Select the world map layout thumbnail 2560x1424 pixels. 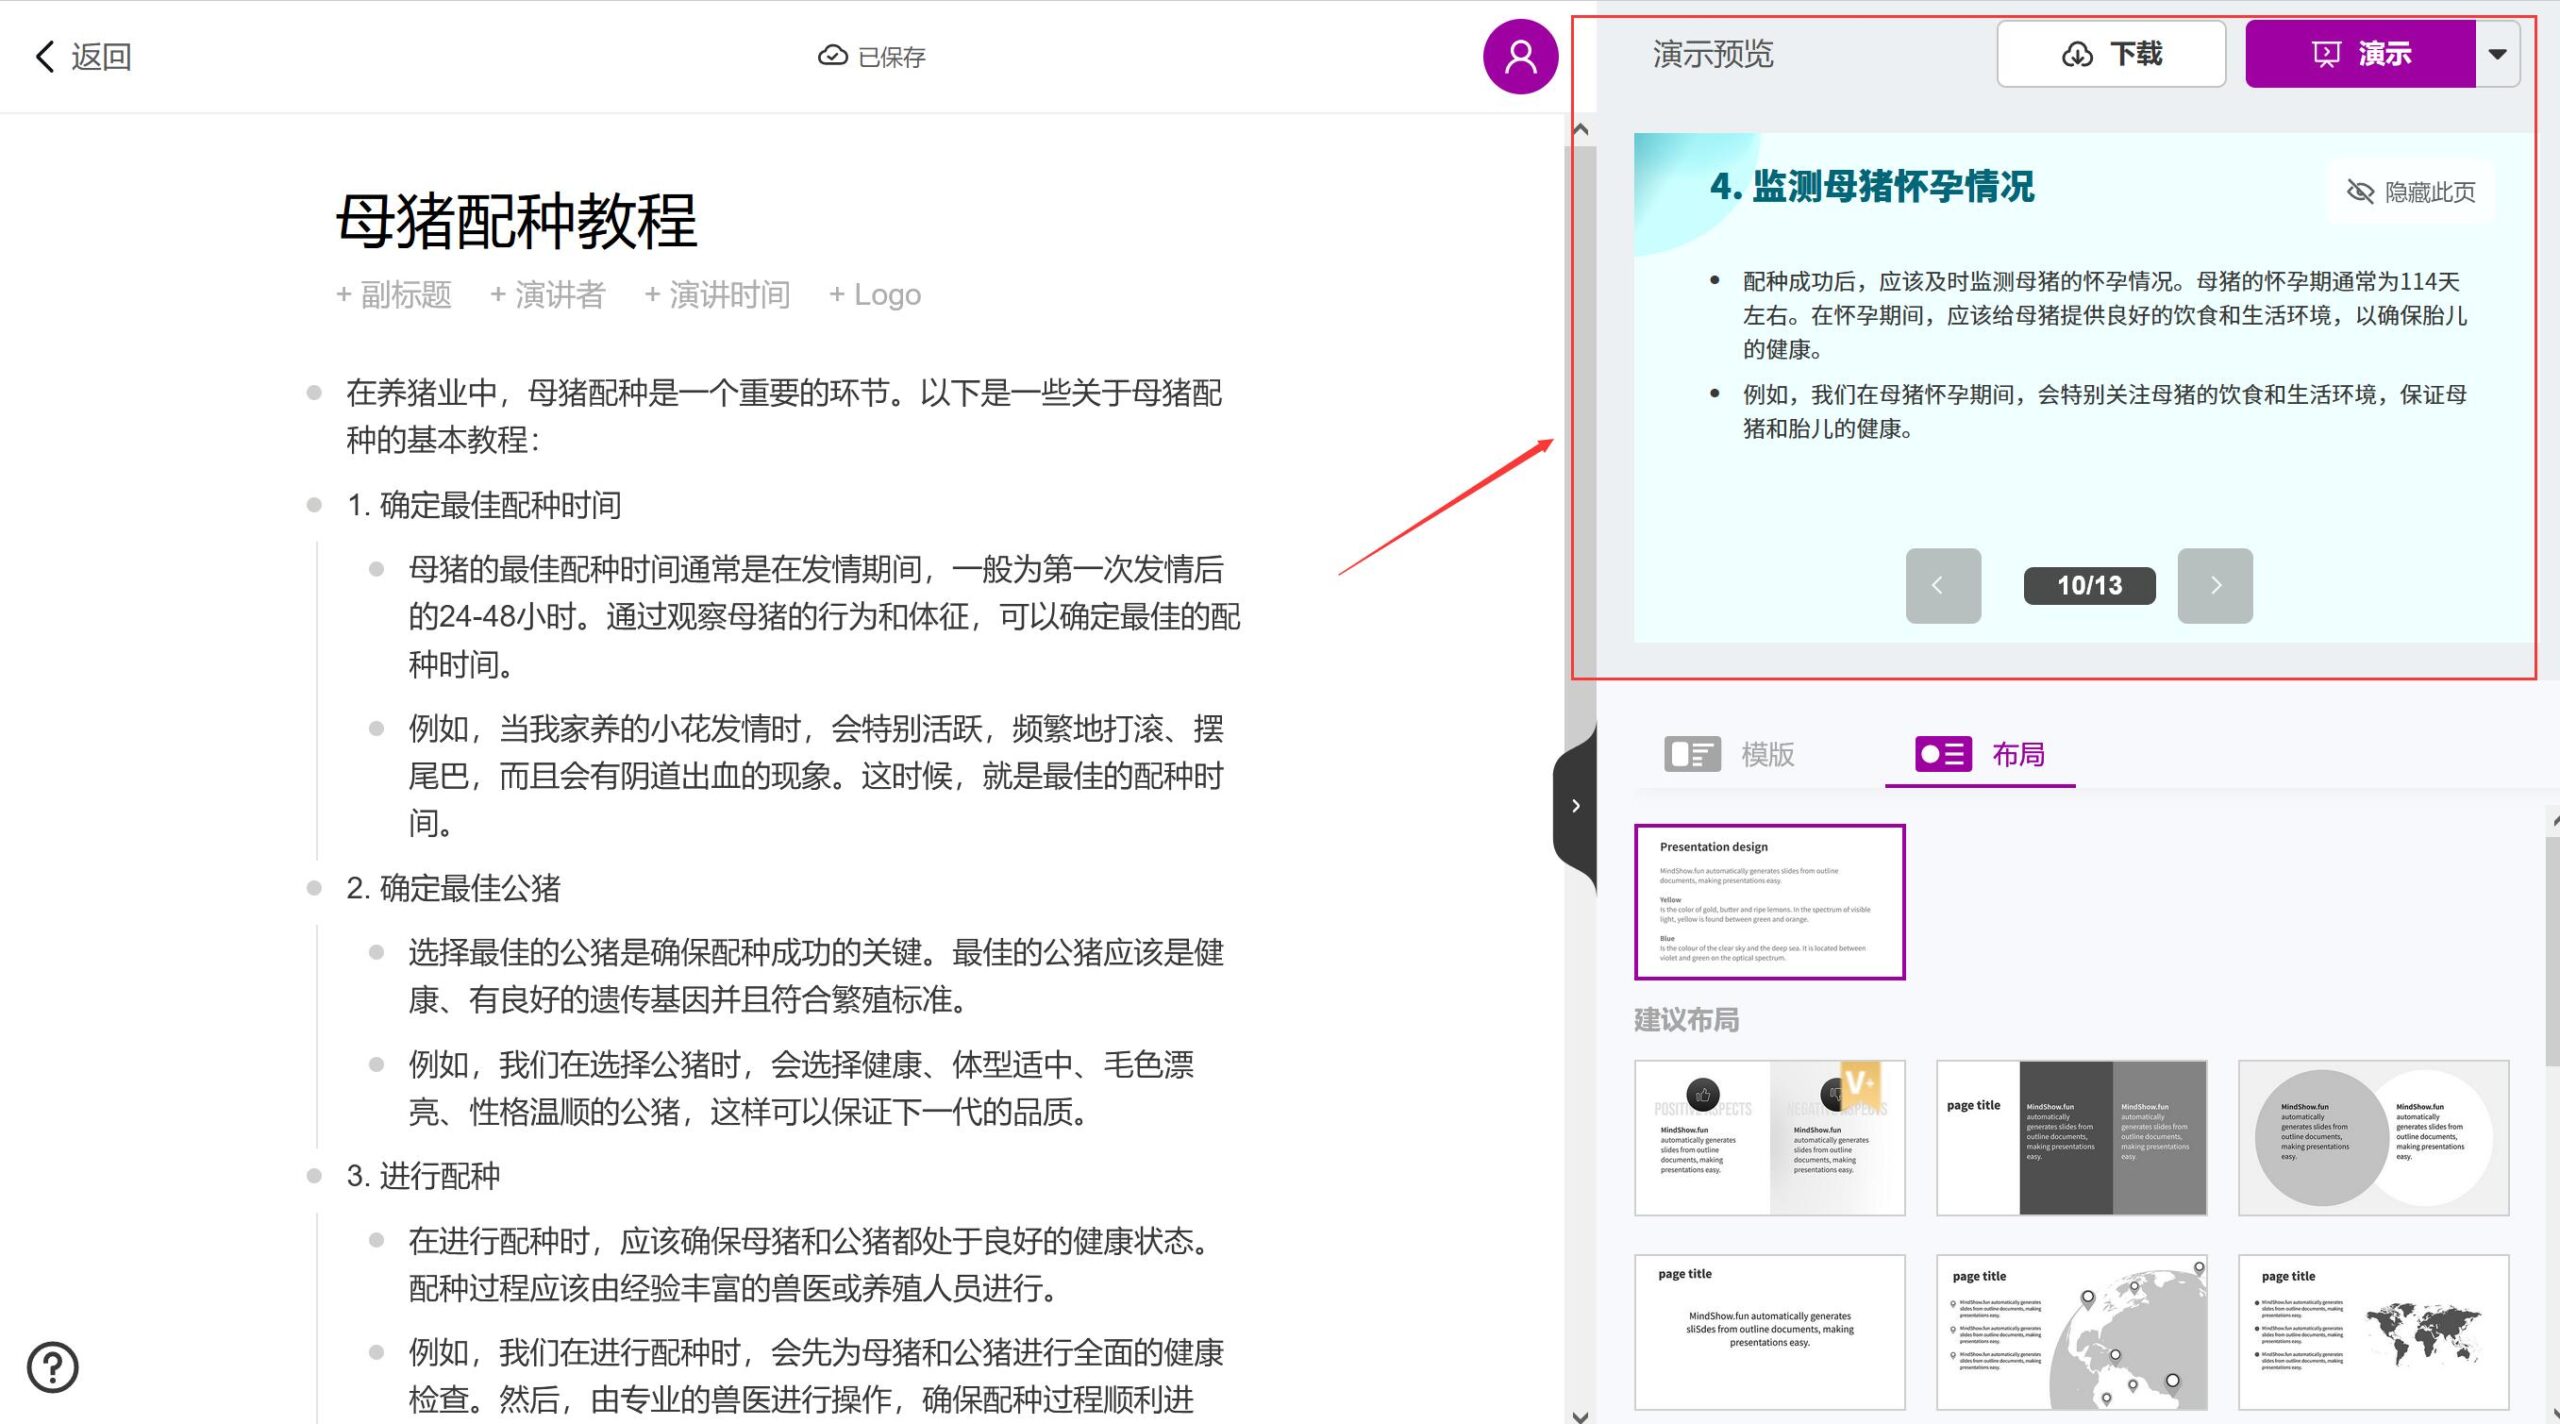click(x=2372, y=1332)
